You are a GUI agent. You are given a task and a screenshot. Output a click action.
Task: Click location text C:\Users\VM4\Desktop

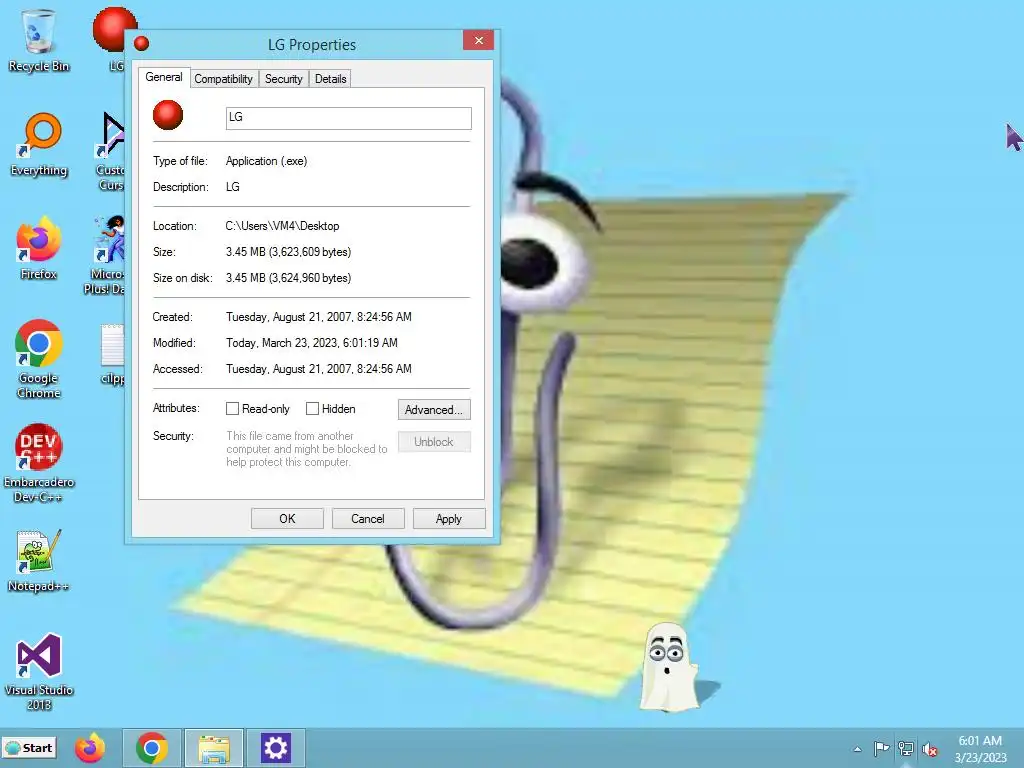pyautogui.click(x=282, y=226)
